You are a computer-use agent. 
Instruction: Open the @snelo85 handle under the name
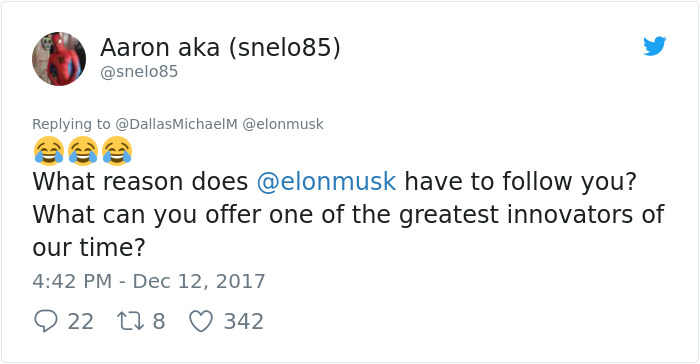click(x=139, y=71)
